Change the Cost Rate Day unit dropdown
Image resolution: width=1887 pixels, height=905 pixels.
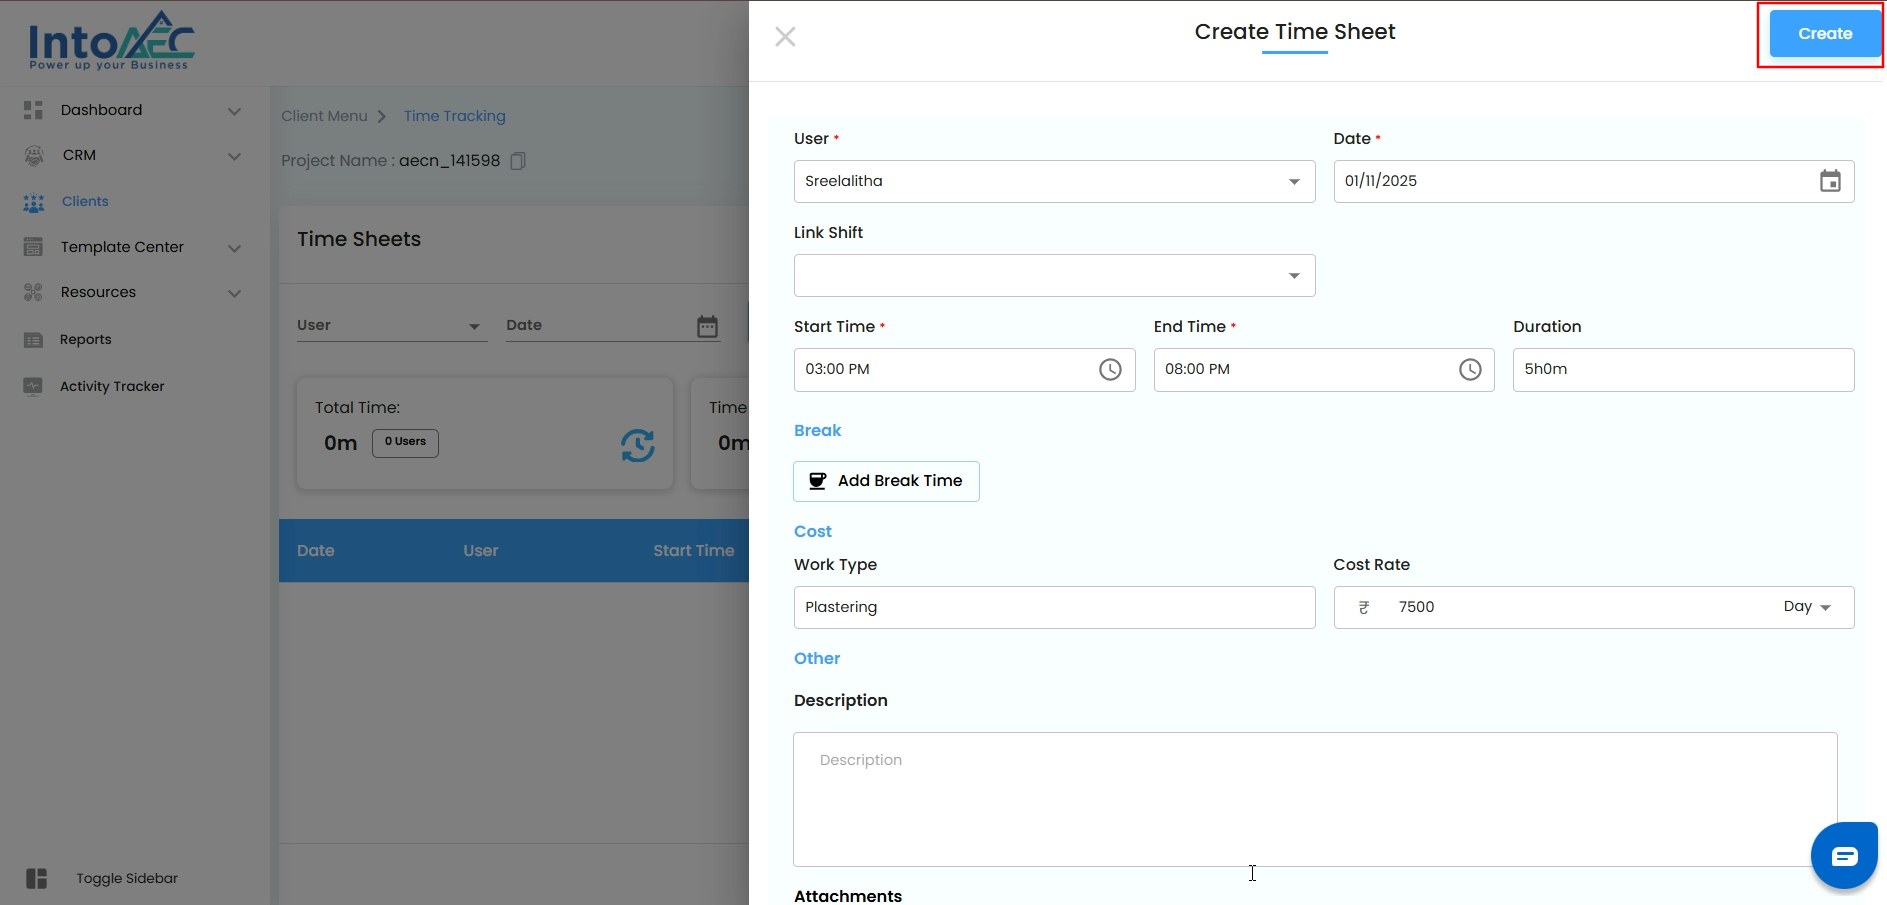coord(1806,607)
